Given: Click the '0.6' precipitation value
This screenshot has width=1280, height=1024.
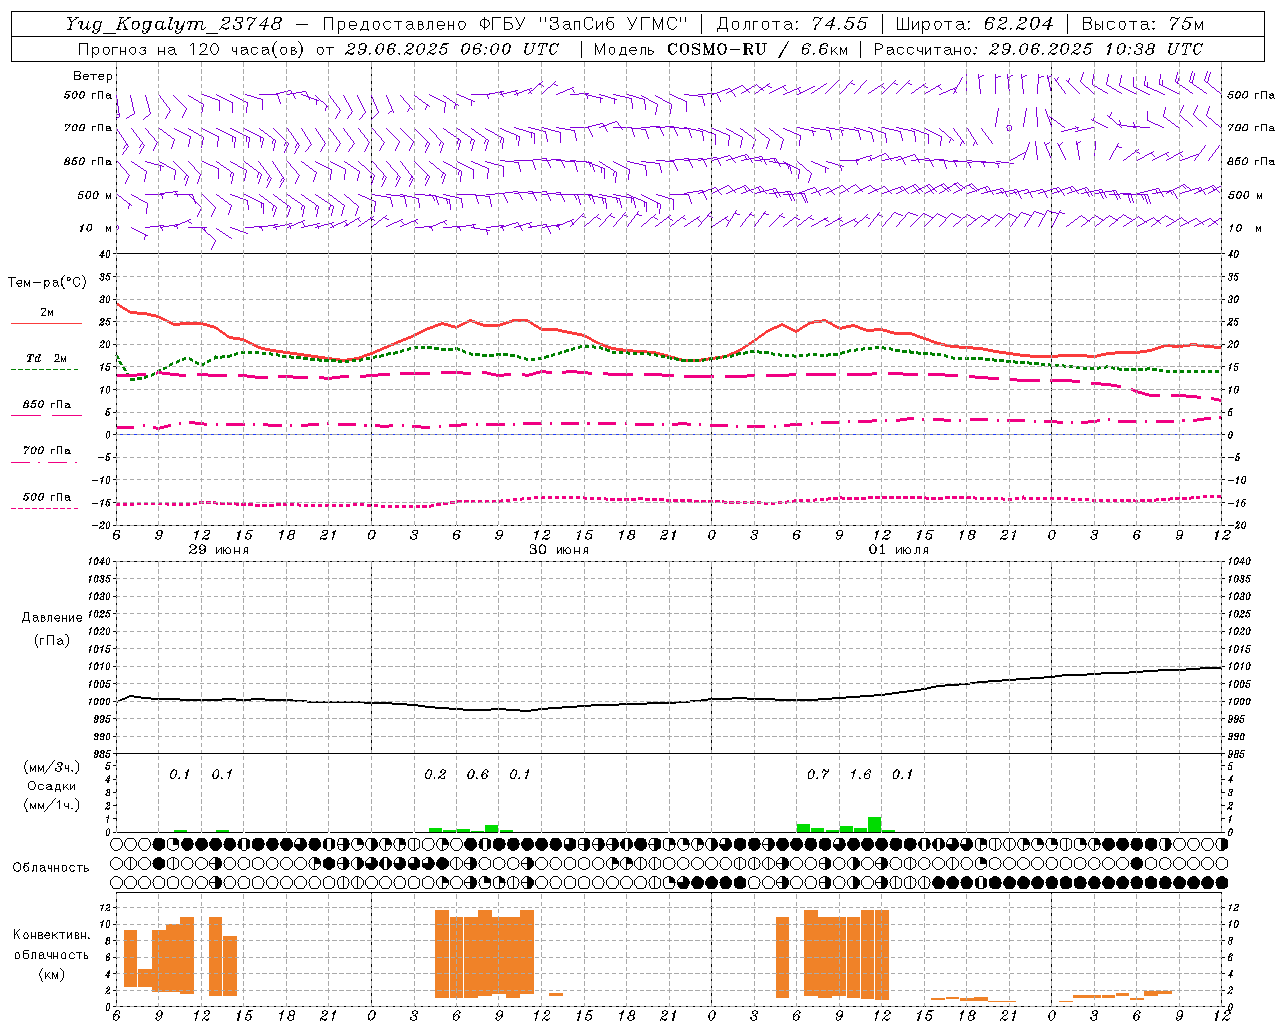Looking at the screenshot, I should tap(478, 774).
